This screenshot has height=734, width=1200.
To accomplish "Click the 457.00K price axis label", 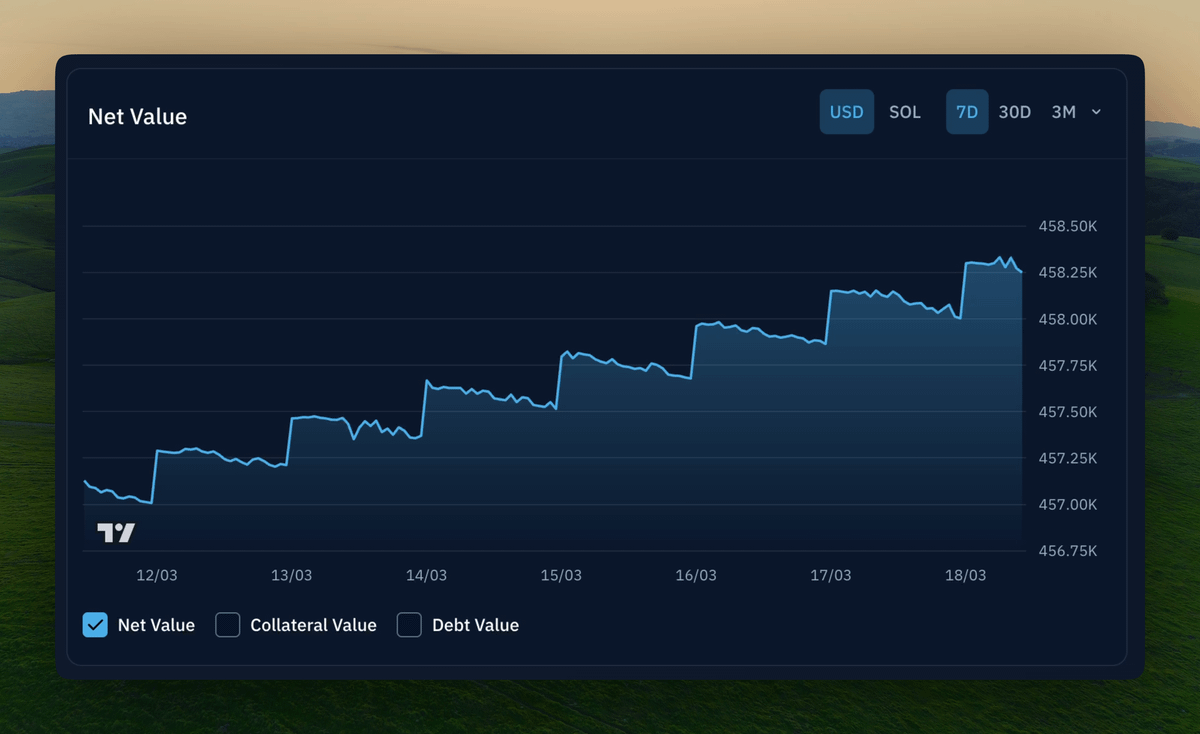I will click(1068, 504).
